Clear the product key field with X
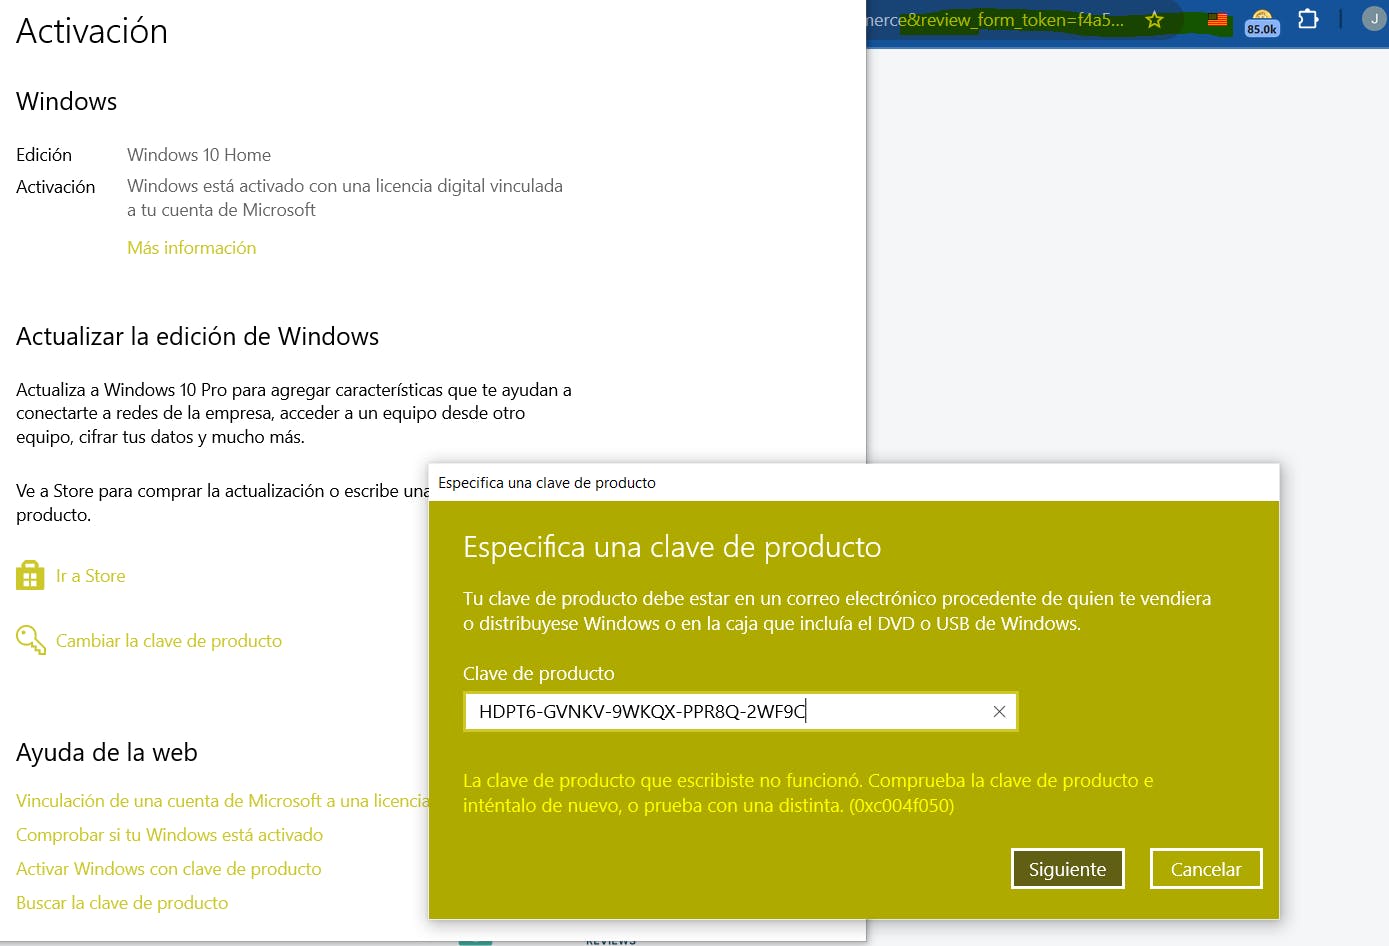1389x946 pixels. click(998, 712)
